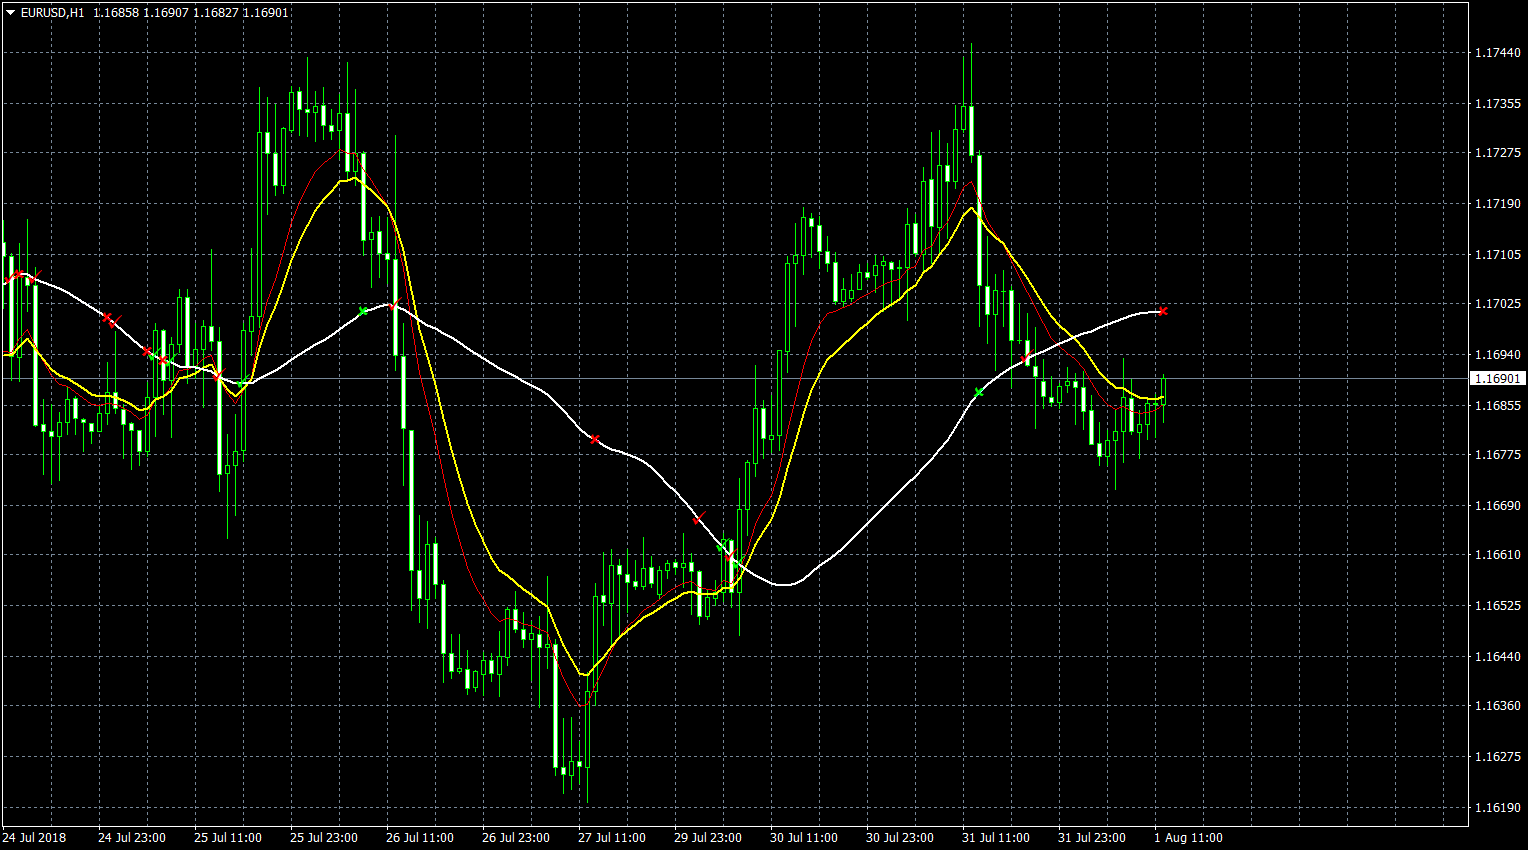This screenshot has height=850, width=1528.
Task: Click the open value 1.16858 in header
Action: tap(116, 13)
